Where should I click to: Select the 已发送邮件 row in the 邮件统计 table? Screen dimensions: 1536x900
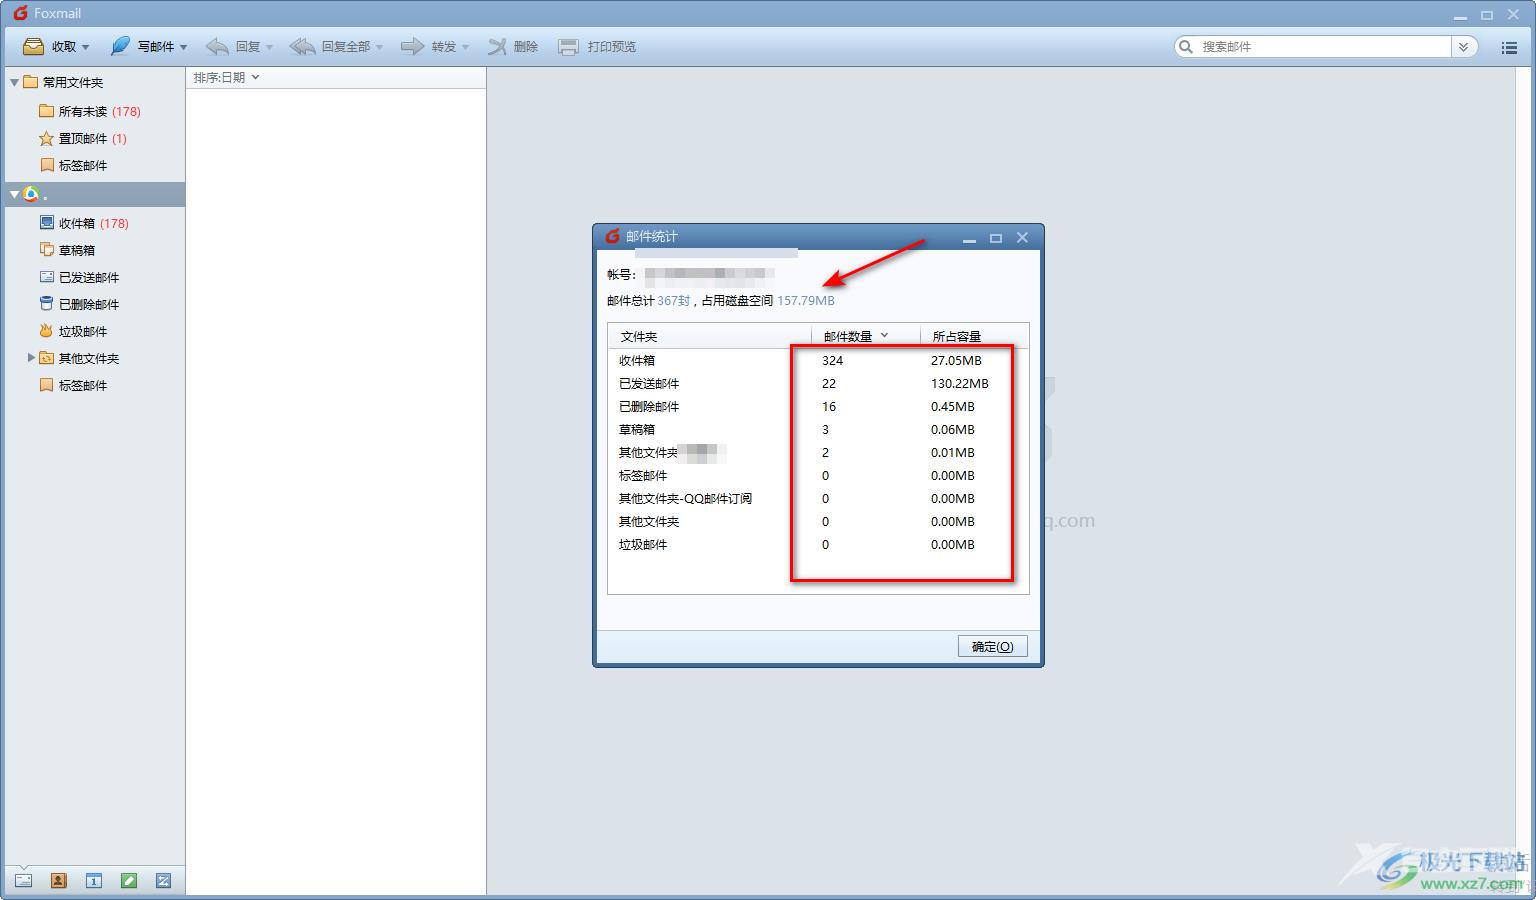click(817, 383)
